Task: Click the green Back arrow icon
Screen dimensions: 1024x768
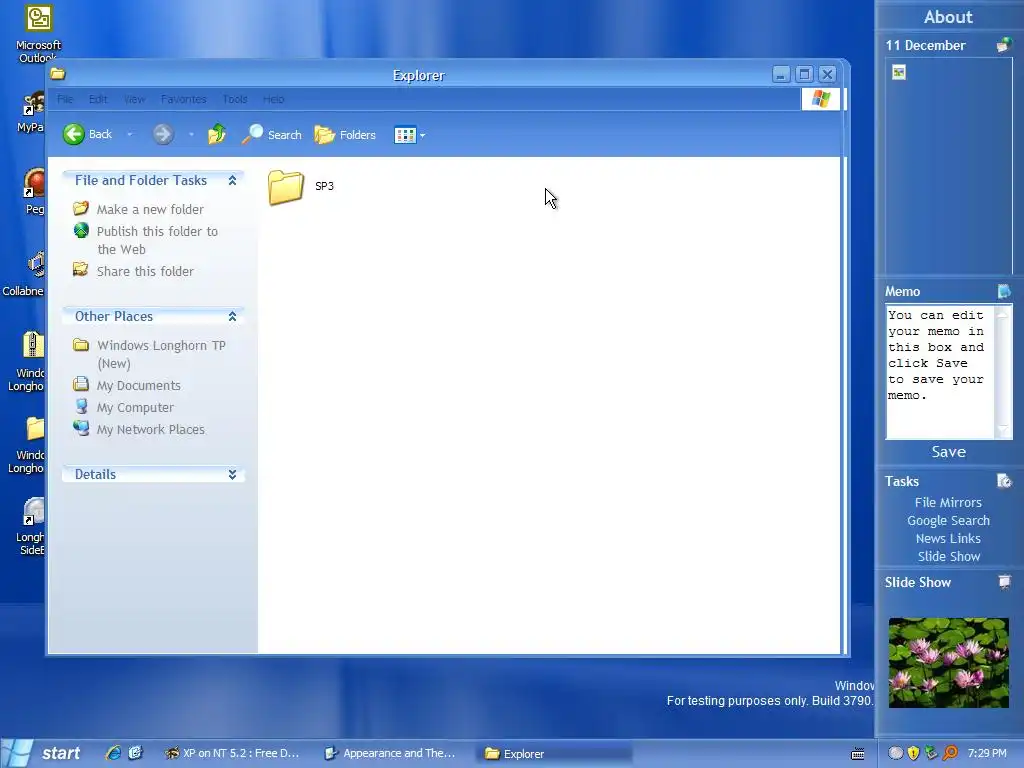Action: (74, 135)
